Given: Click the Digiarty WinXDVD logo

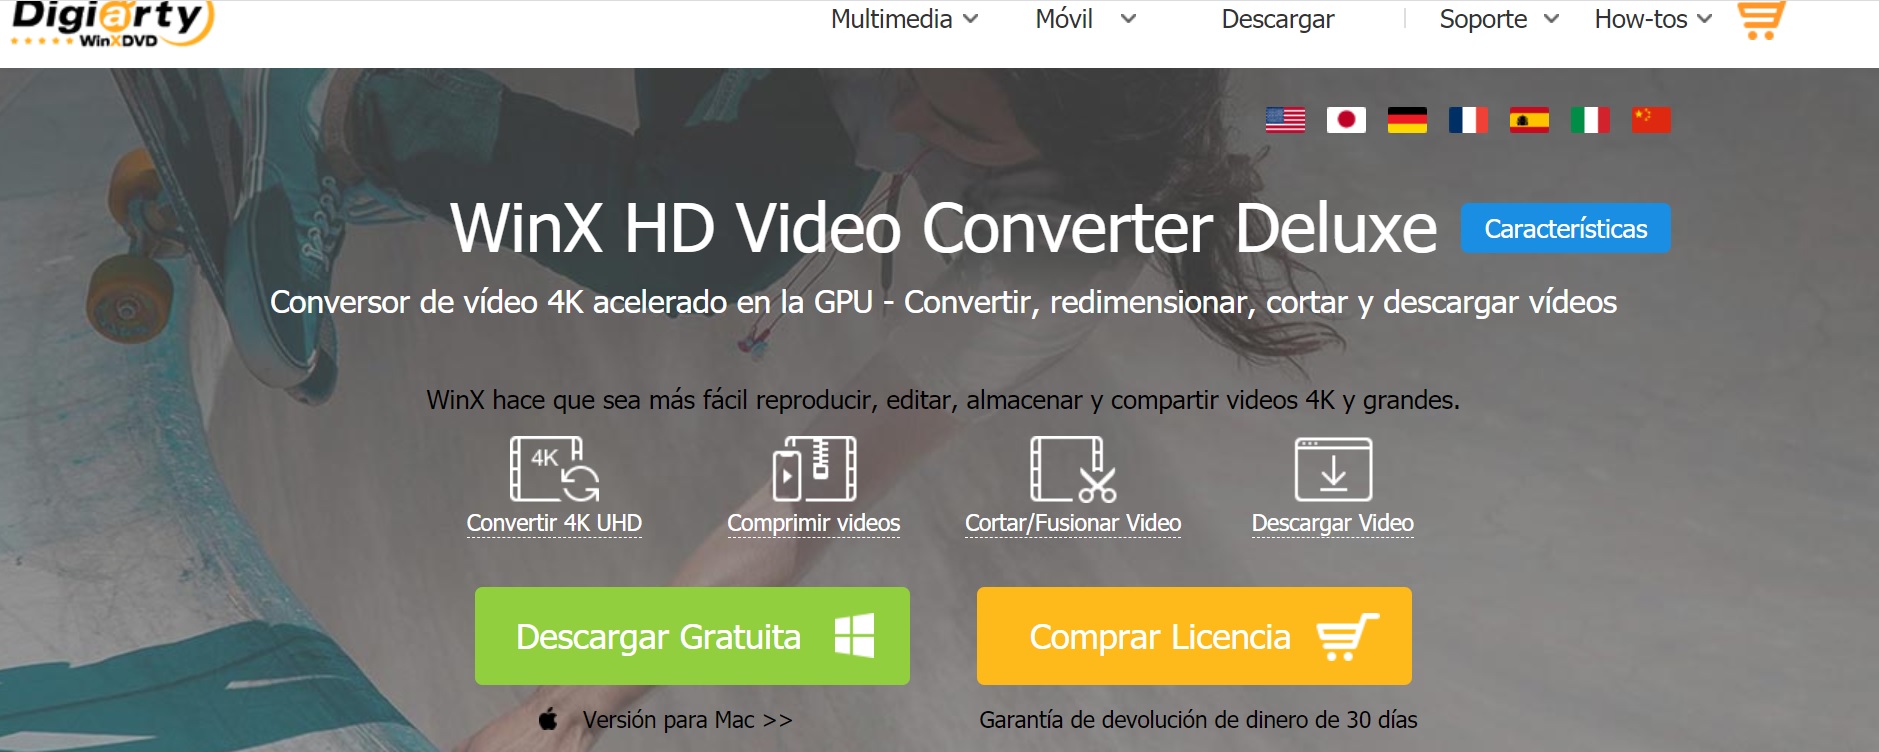Looking at the screenshot, I should click(x=112, y=23).
